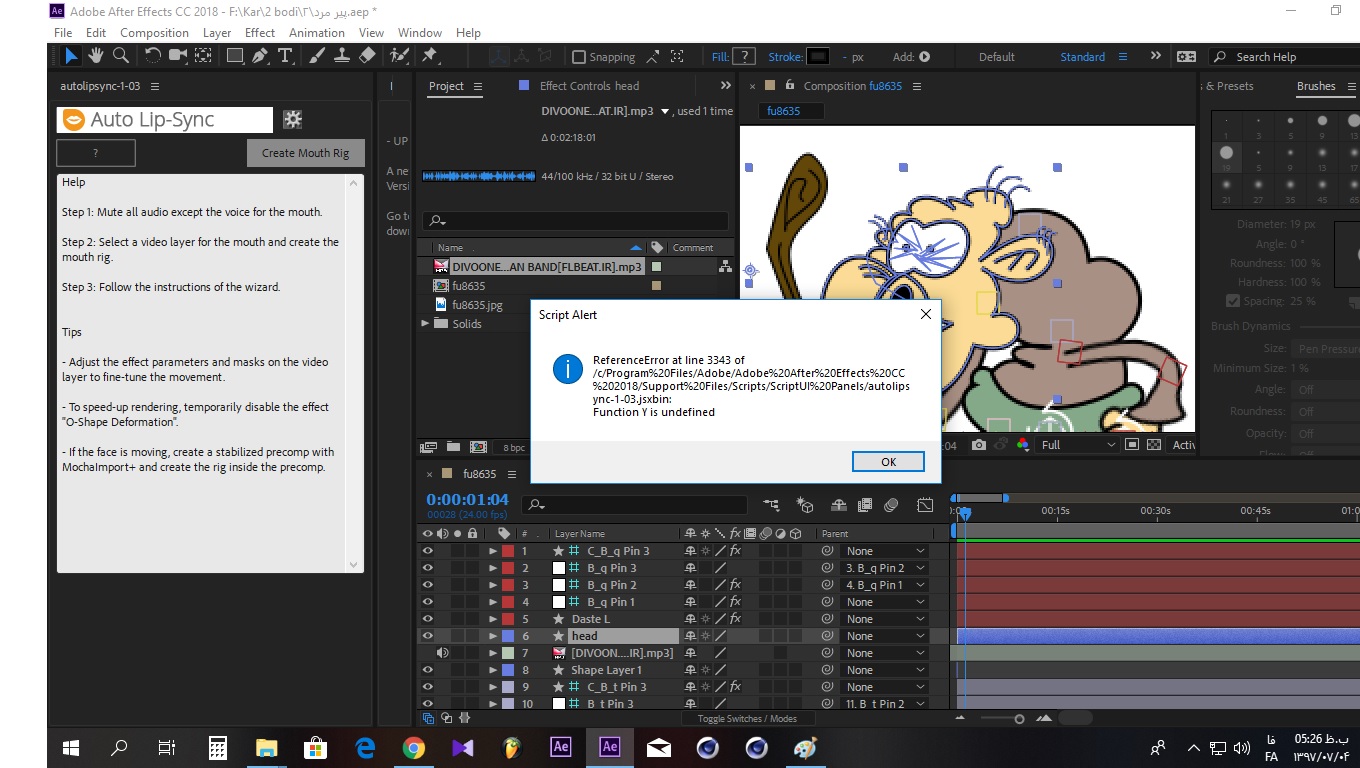The width and height of the screenshot is (1360, 768).
Task: Open Show Channel color management icon
Action: click(1022, 445)
